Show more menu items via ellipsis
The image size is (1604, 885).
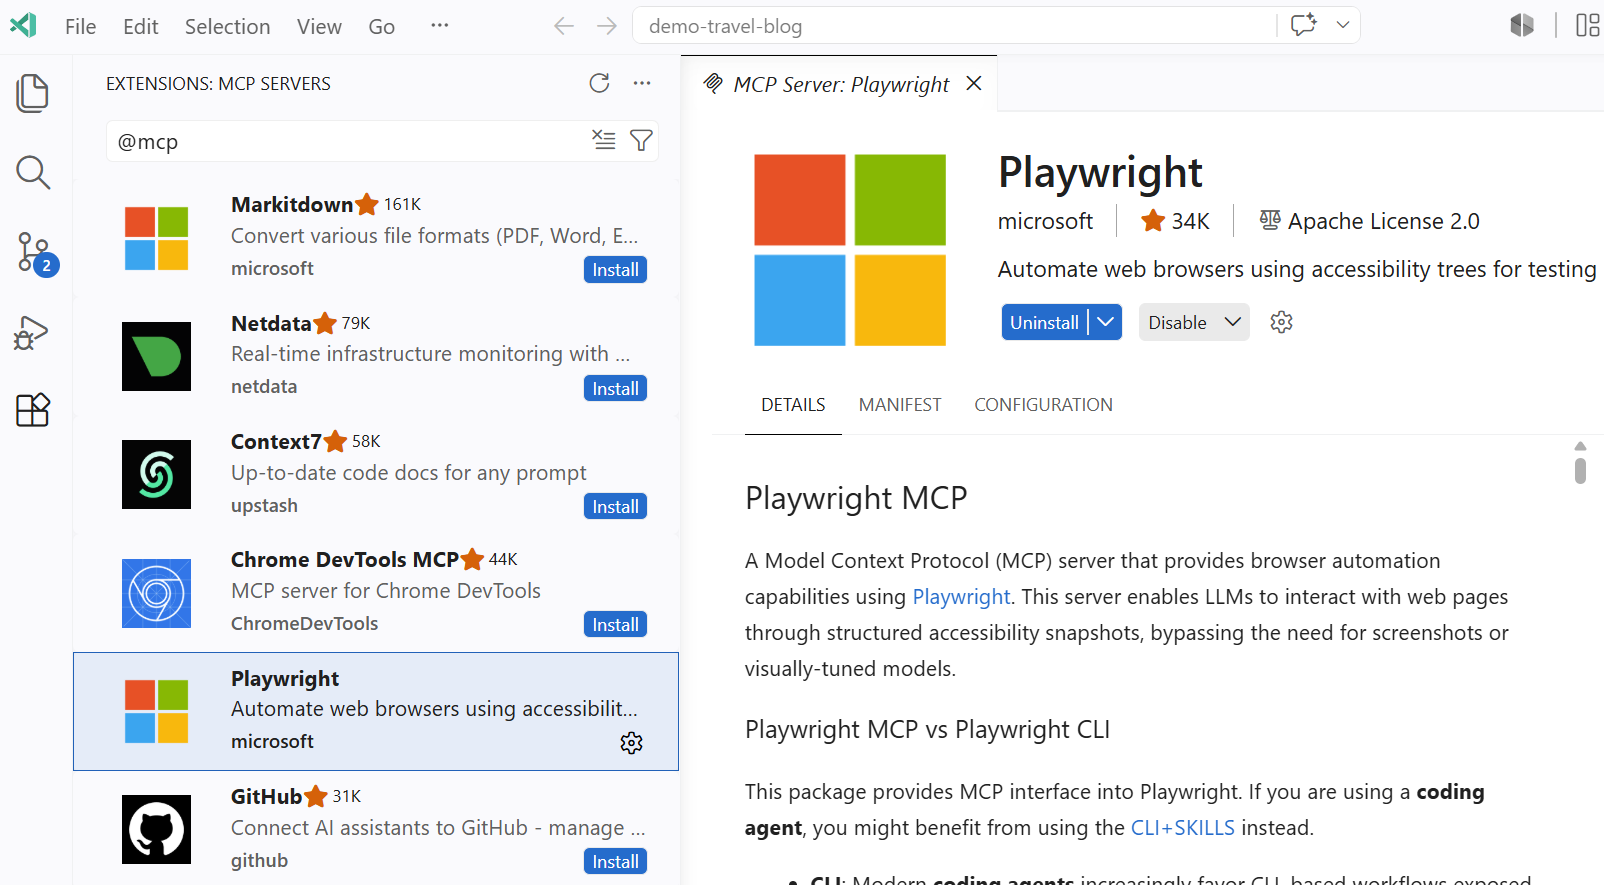pos(439,26)
